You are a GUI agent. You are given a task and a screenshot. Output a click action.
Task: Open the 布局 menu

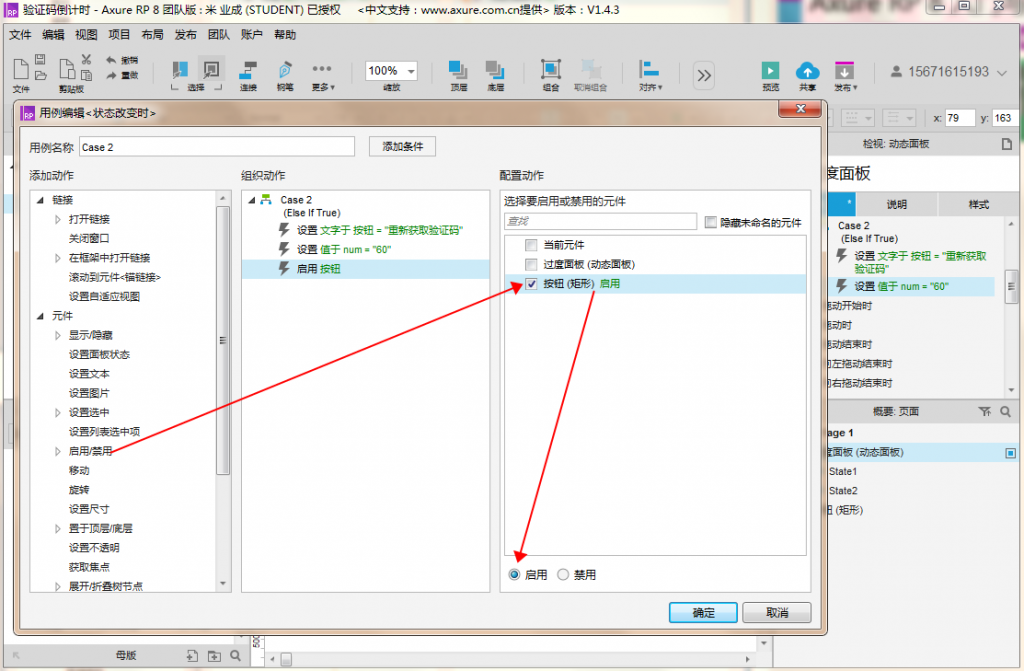point(152,34)
